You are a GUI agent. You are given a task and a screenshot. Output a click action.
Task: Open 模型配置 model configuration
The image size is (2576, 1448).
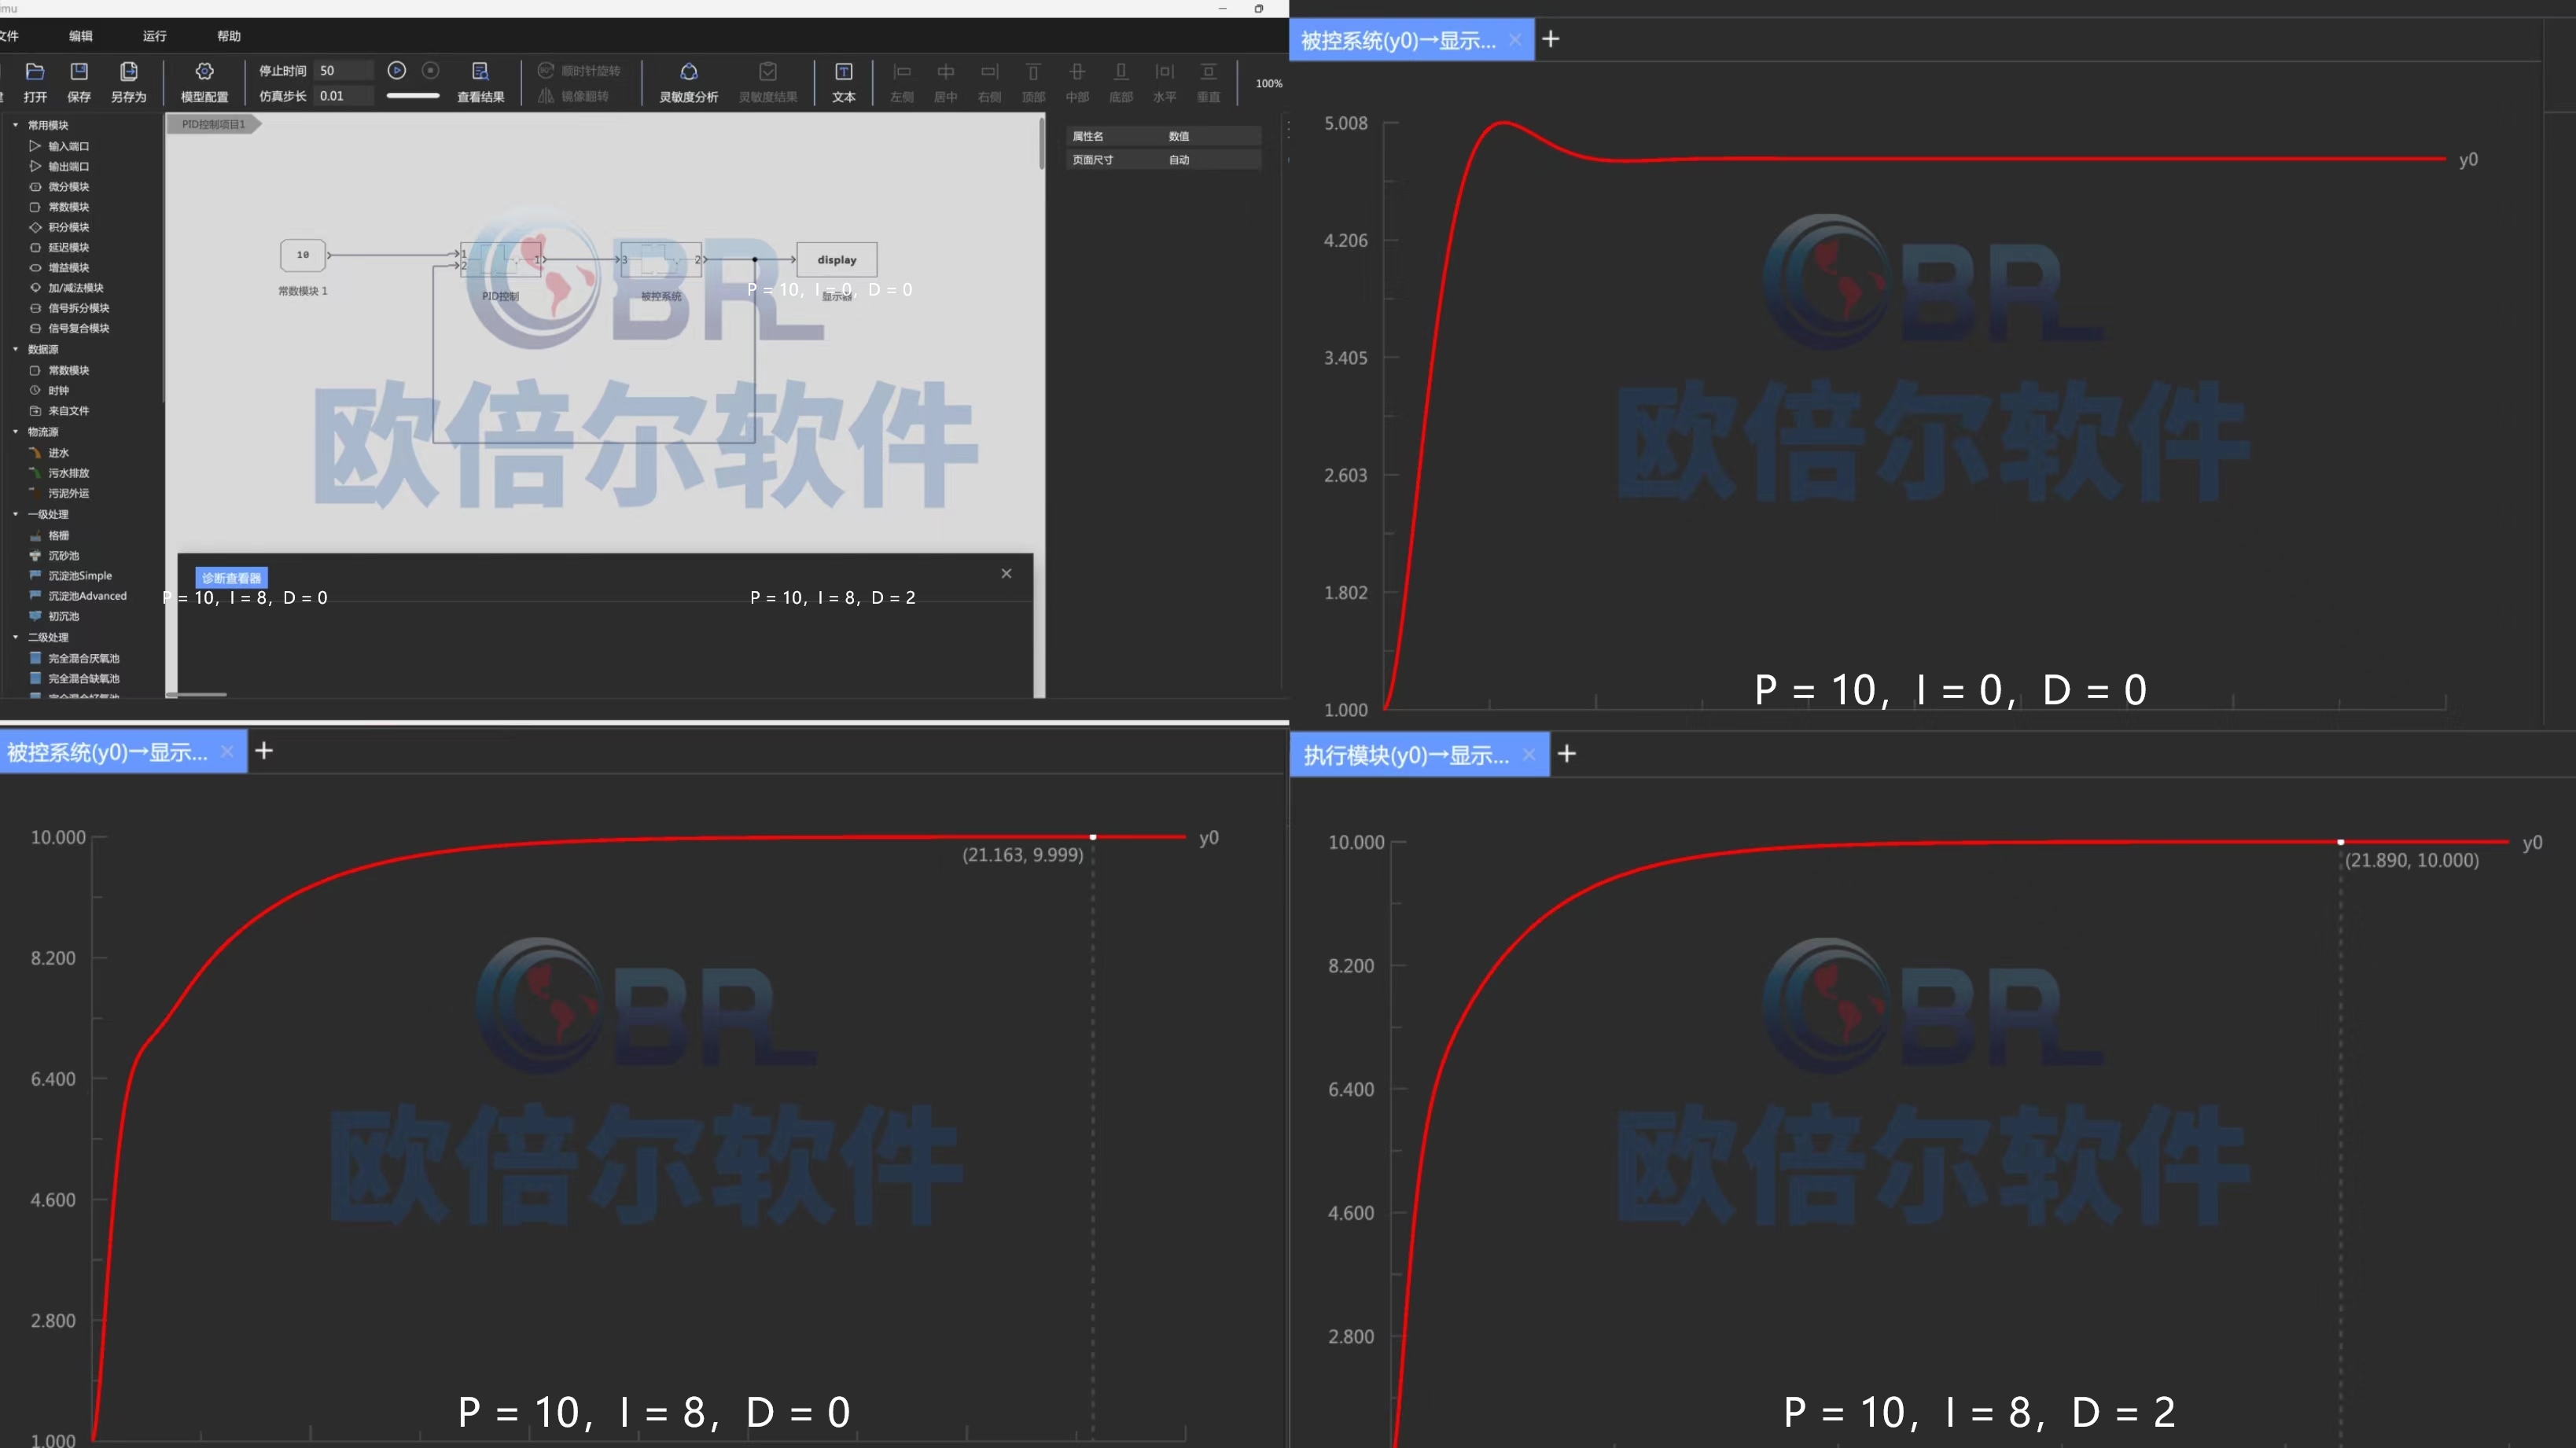[204, 82]
